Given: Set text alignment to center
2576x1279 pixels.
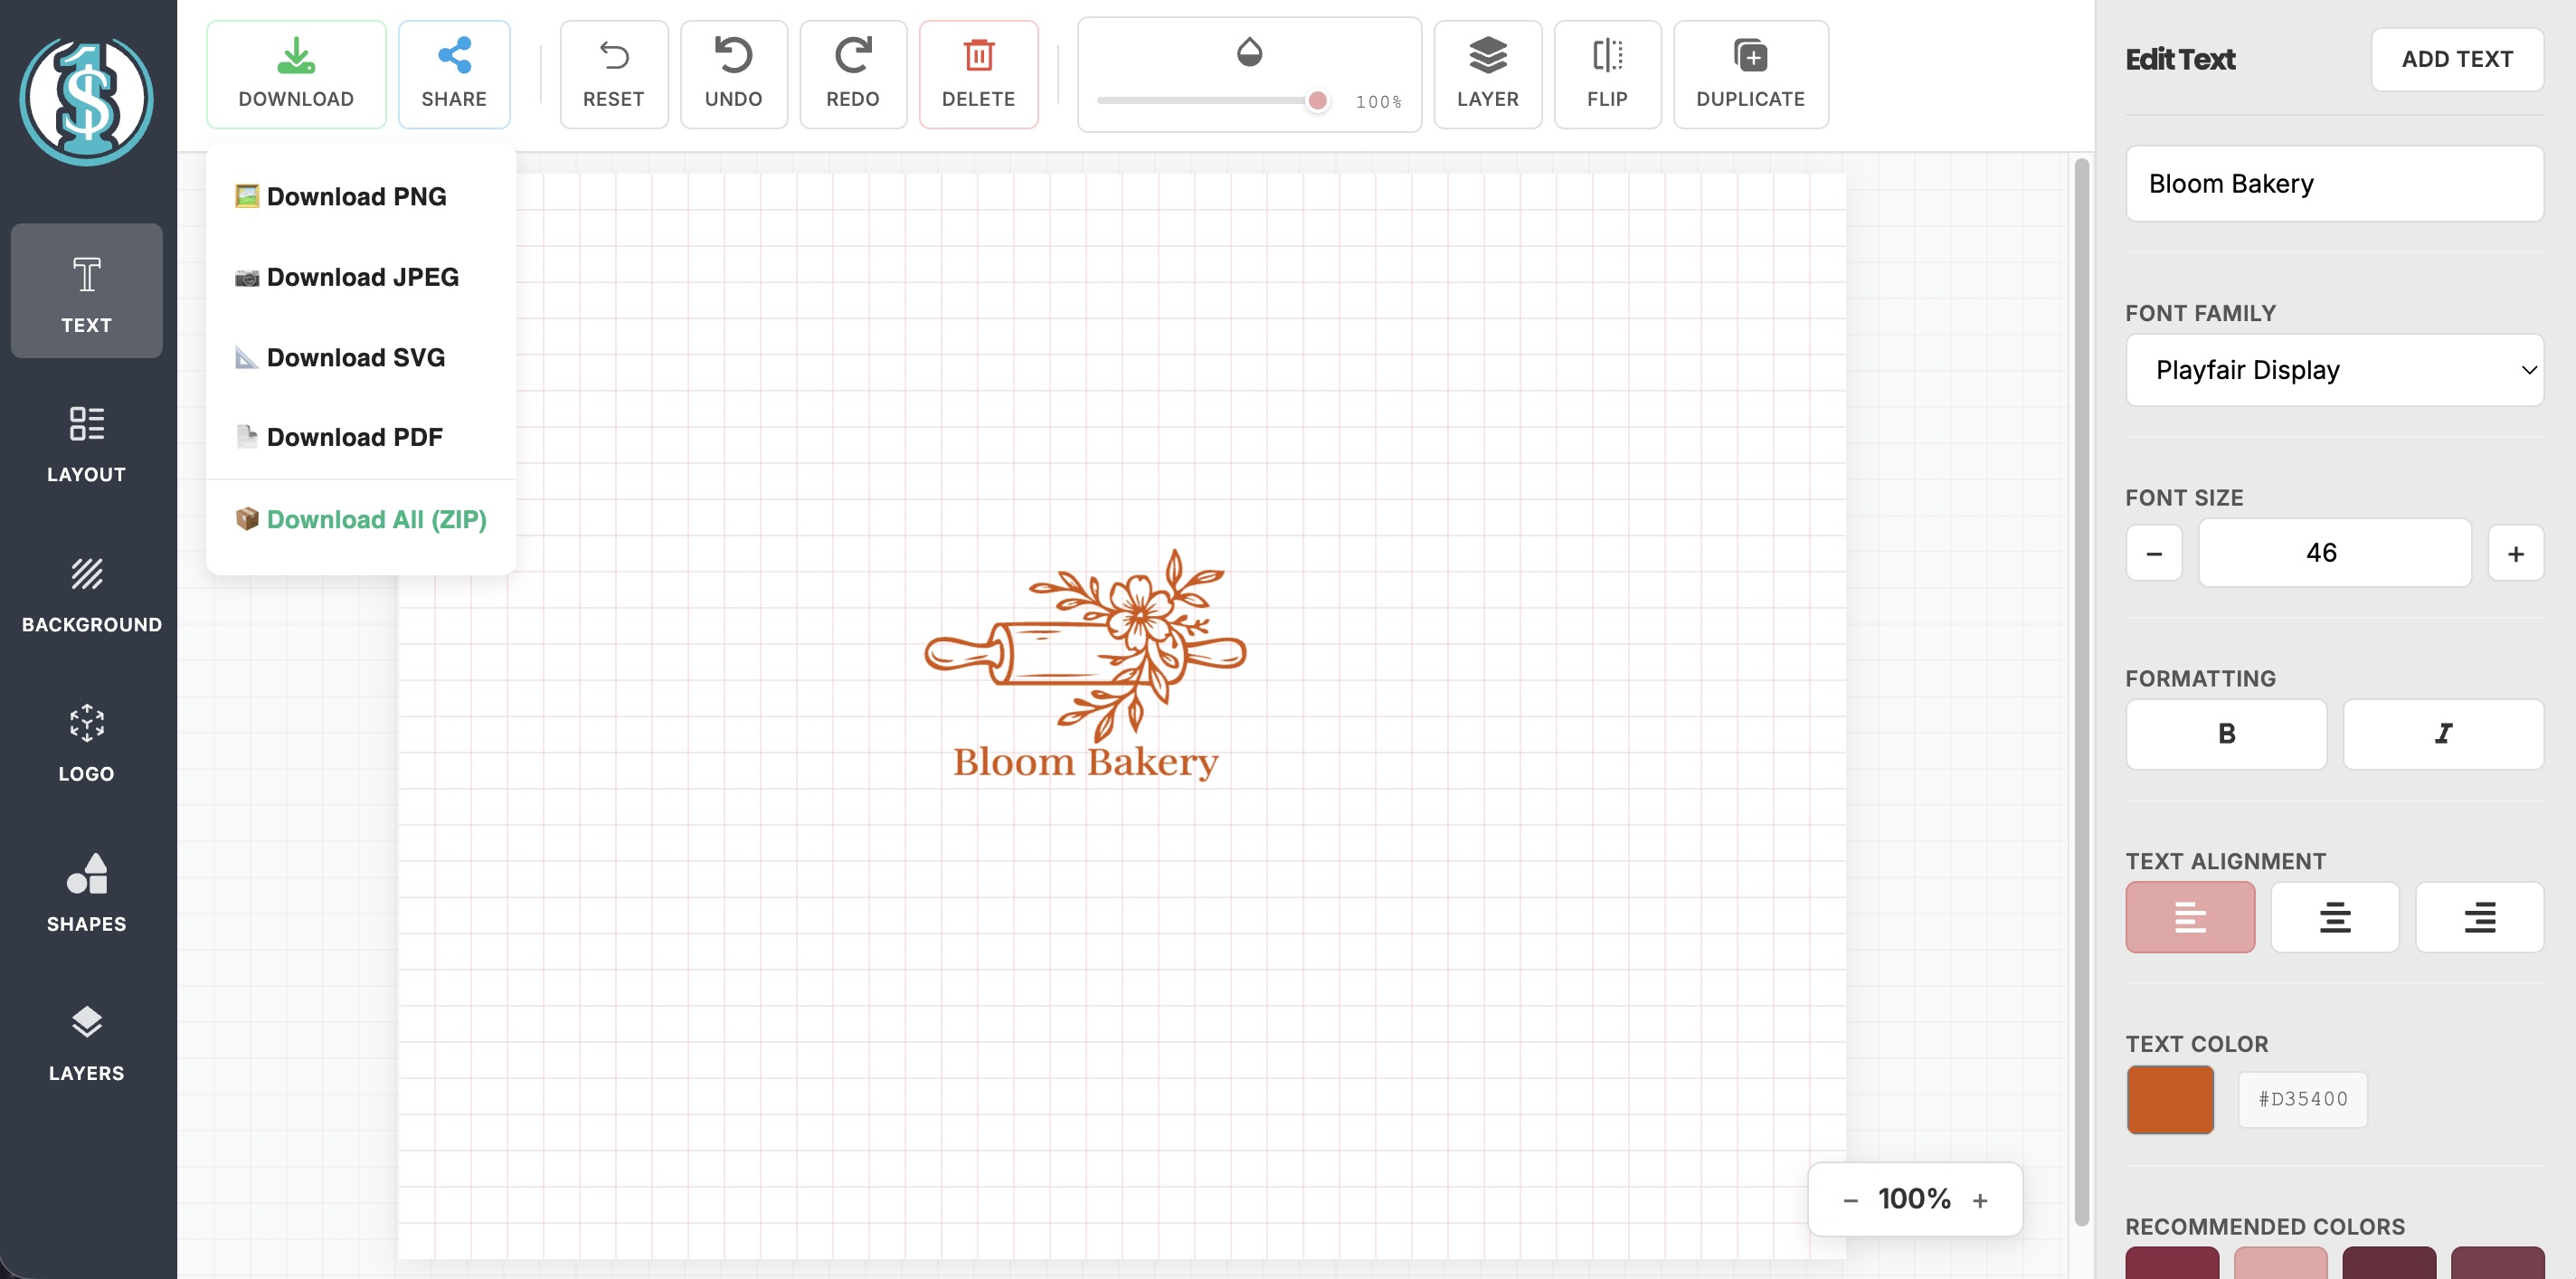Looking at the screenshot, I should pos(2334,917).
